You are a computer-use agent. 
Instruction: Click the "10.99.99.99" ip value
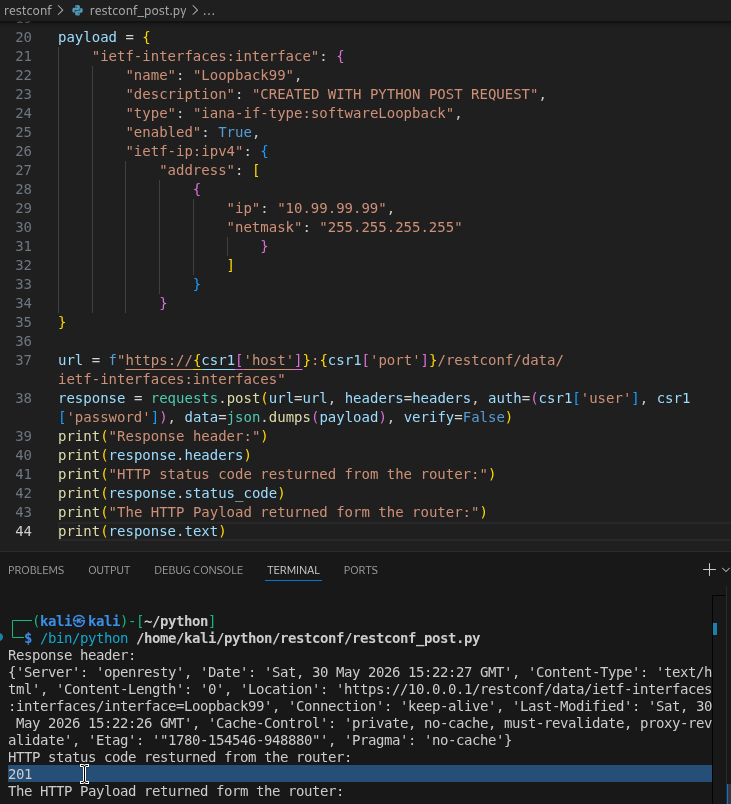tap(332, 208)
